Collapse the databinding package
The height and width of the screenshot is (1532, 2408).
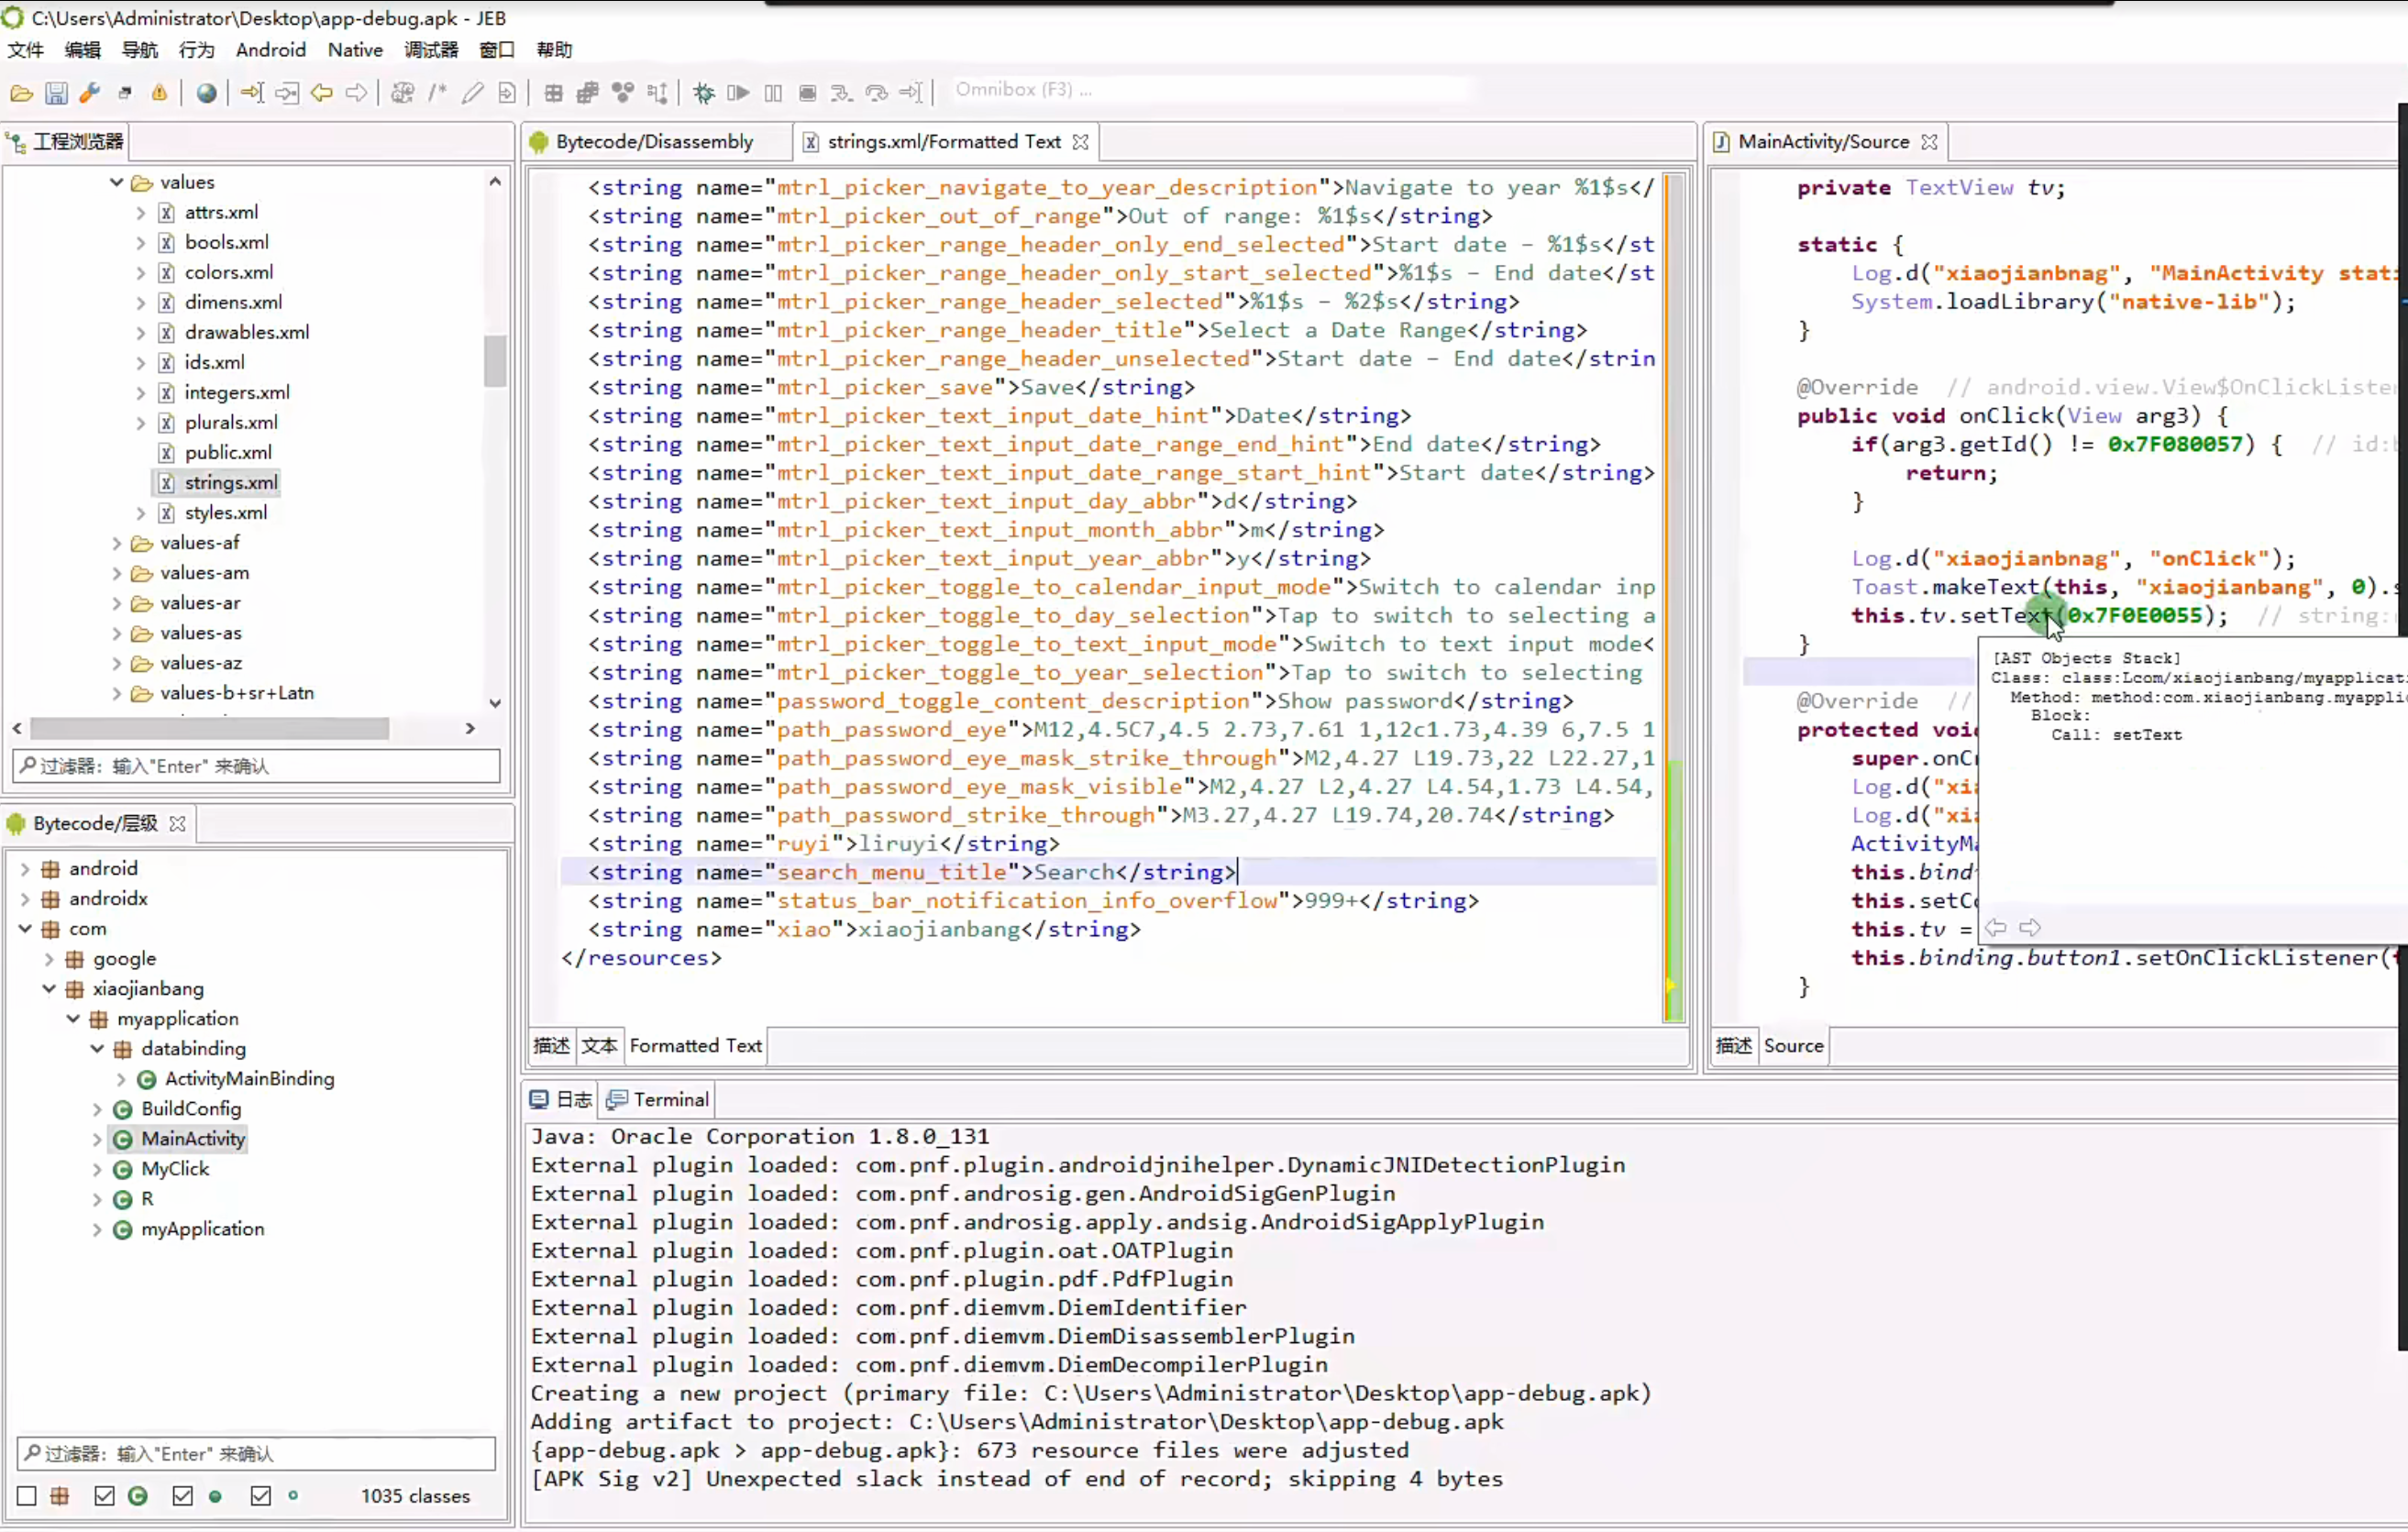[97, 1049]
